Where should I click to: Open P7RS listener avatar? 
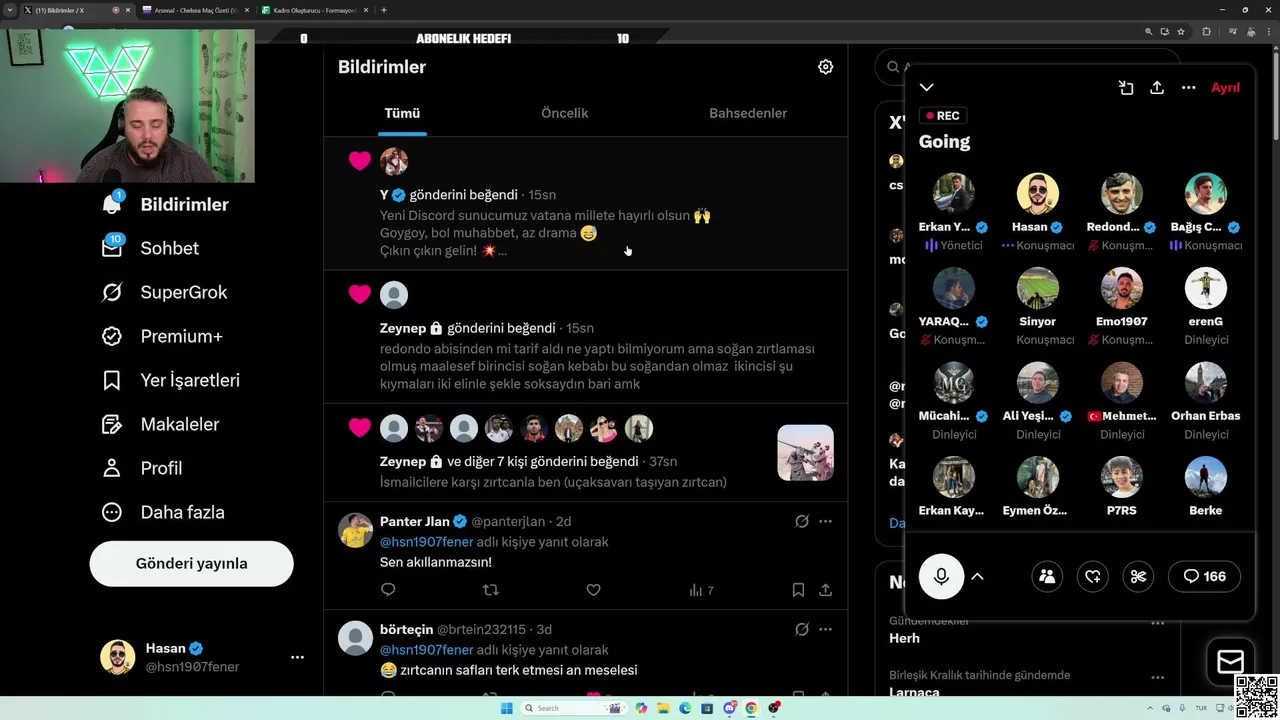tap(1121, 477)
